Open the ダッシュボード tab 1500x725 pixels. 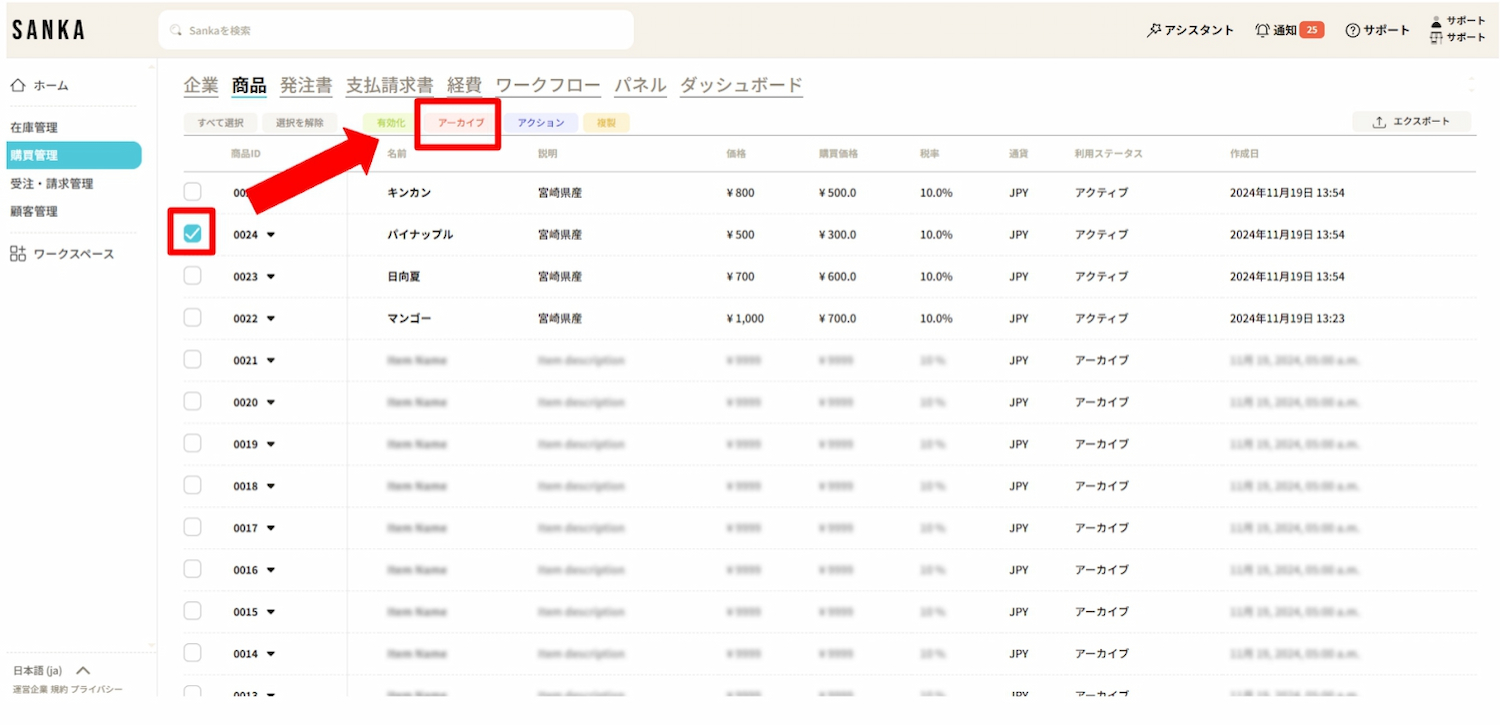pyautogui.click(x=741, y=86)
